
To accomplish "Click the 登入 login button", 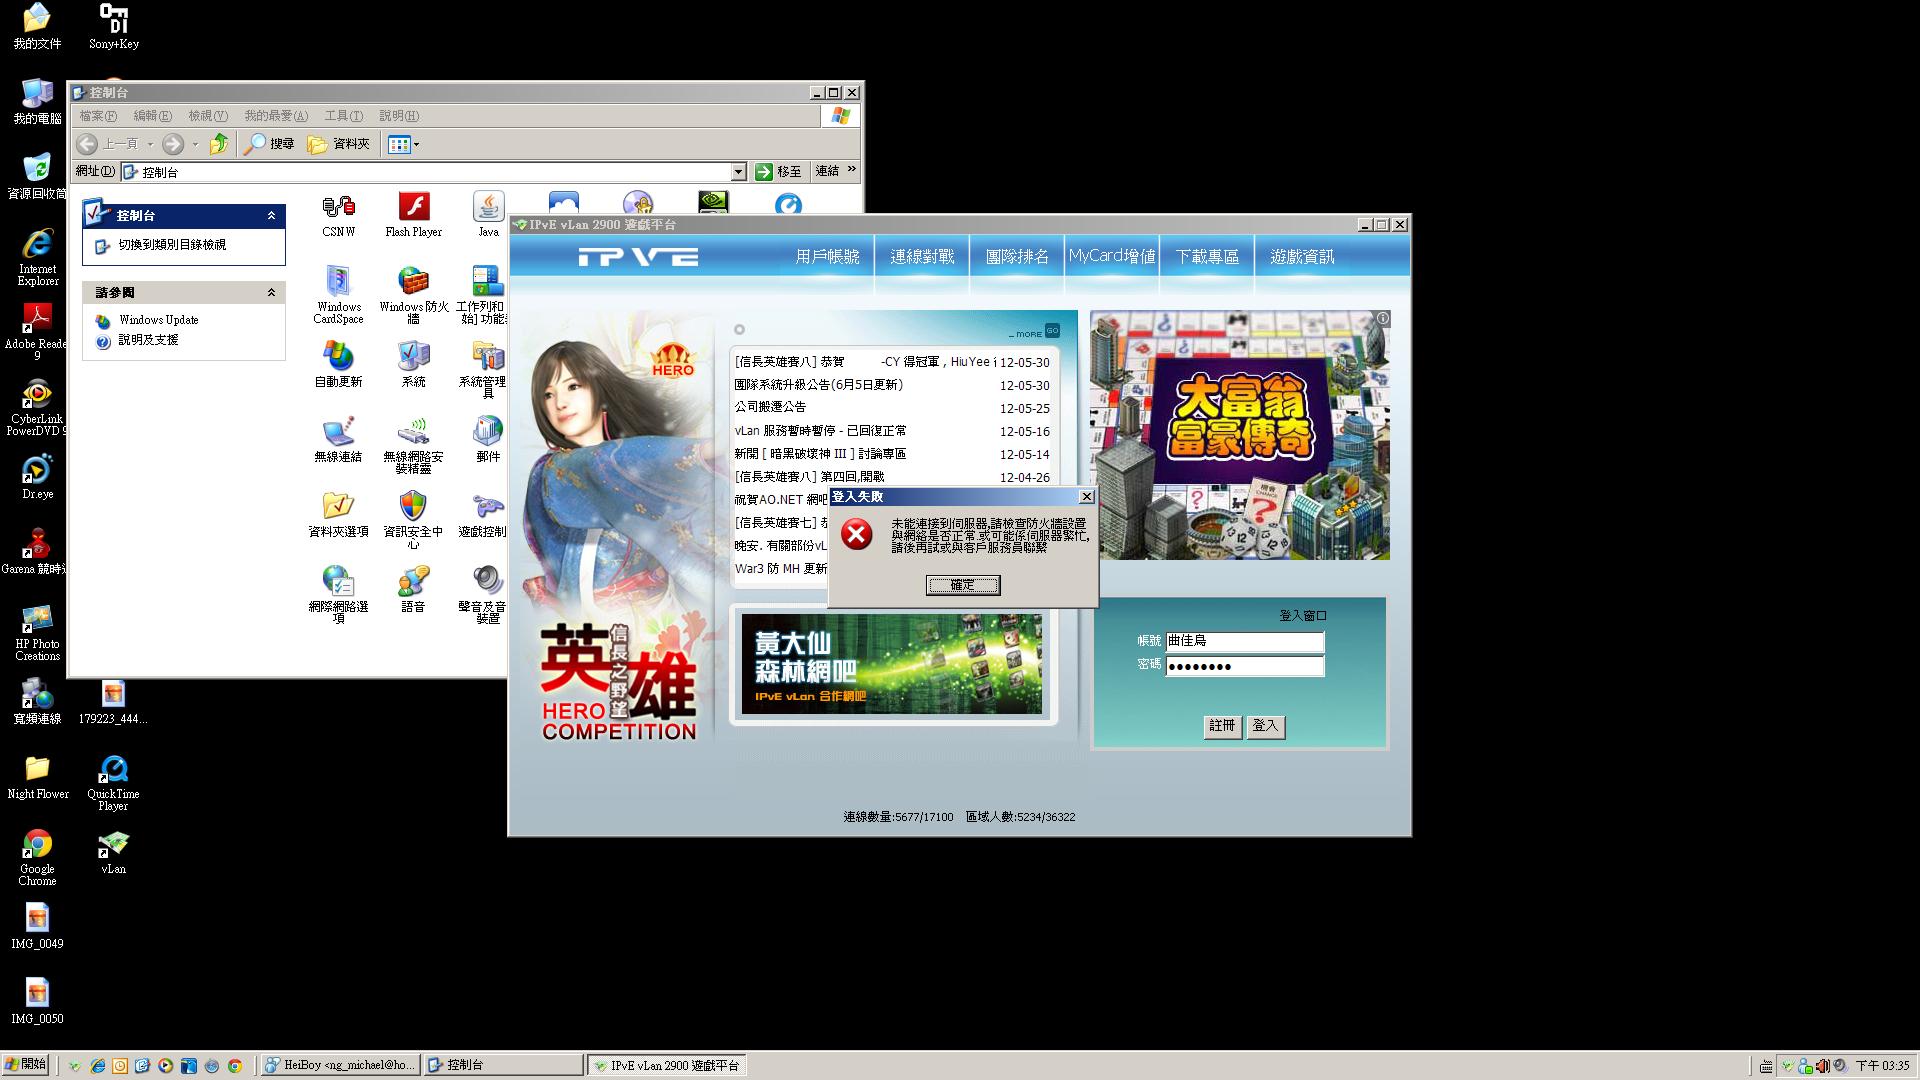I will (1265, 726).
